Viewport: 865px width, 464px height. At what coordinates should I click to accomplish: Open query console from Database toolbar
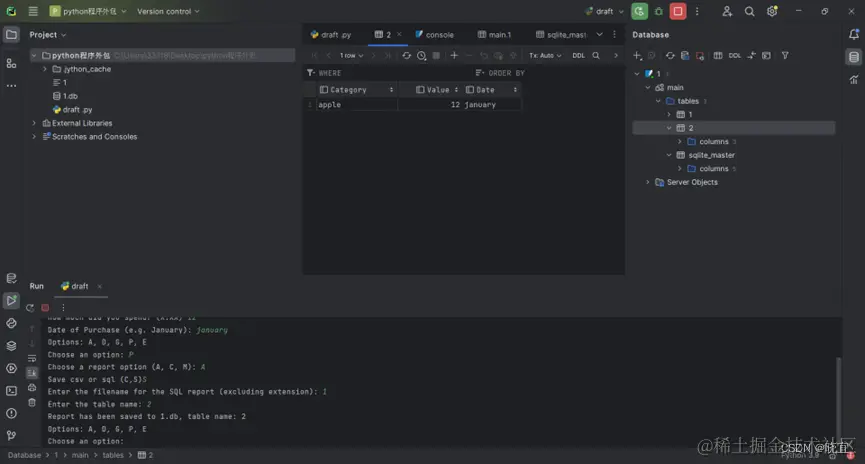[766, 55]
